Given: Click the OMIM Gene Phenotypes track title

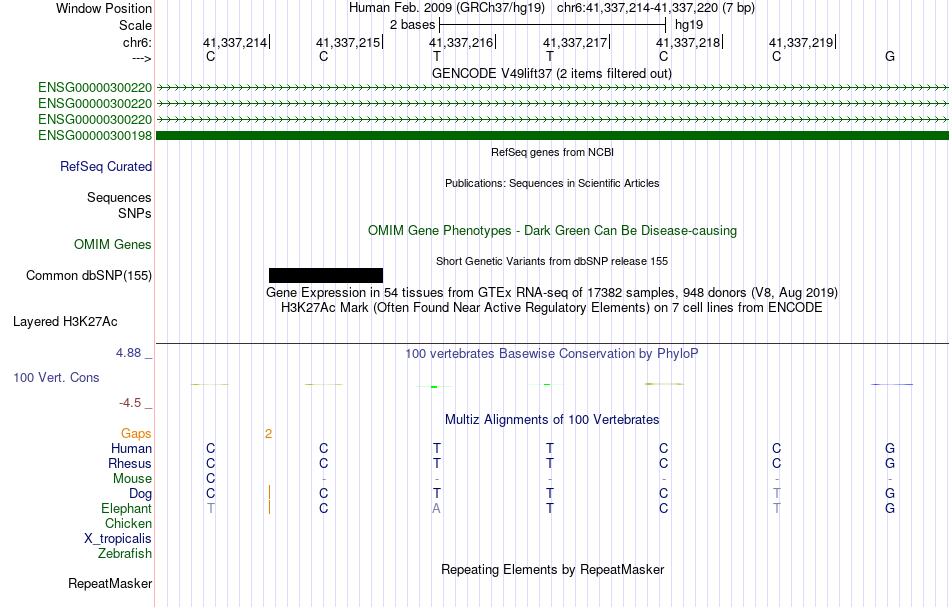Looking at the screenshot, I should 552,231.
